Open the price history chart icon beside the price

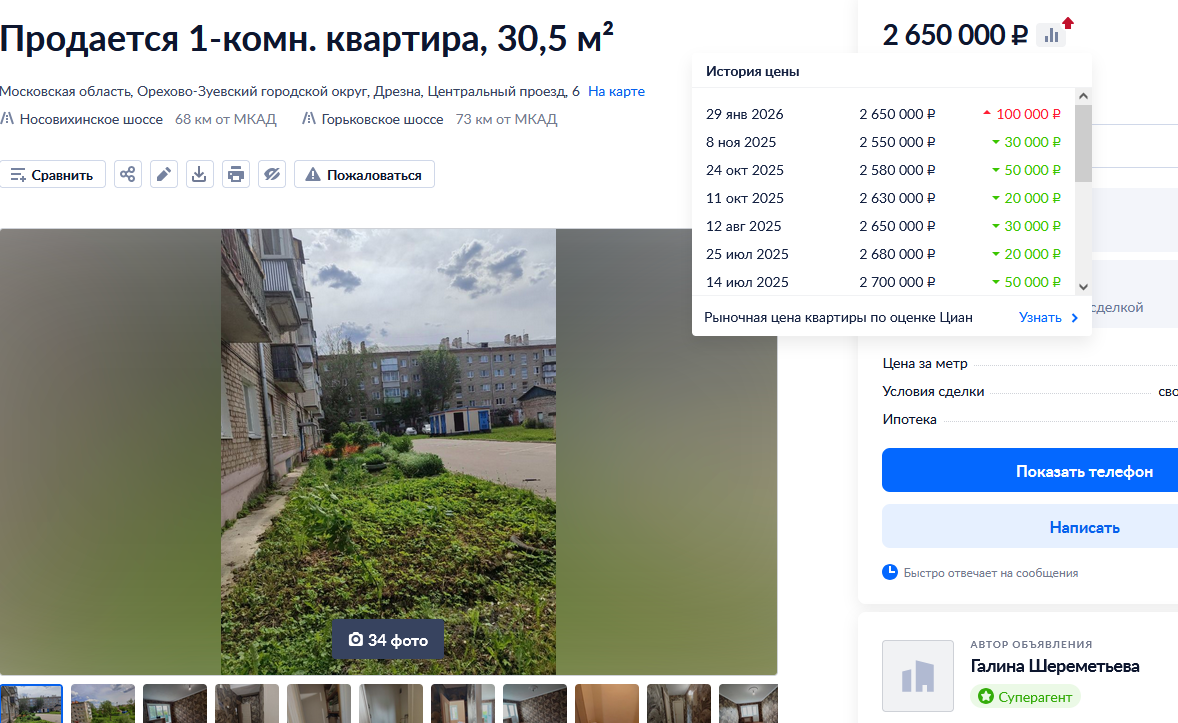(1051, 35)
